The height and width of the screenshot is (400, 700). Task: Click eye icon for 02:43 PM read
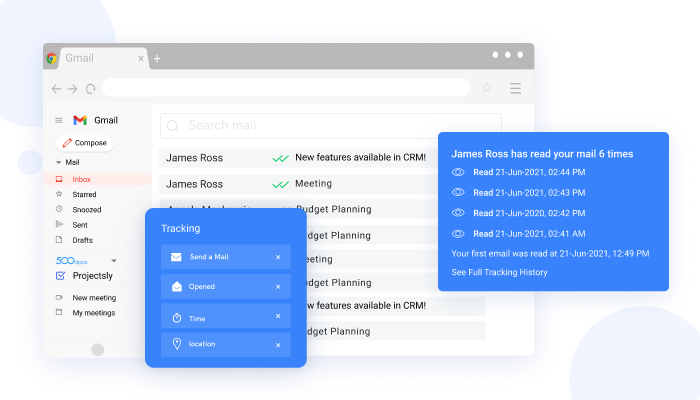click(x=458, y=192)
